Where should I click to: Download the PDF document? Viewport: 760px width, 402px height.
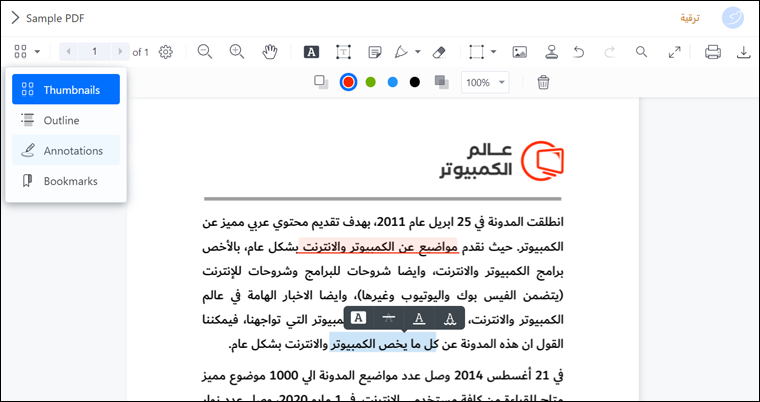coord(744,52)
